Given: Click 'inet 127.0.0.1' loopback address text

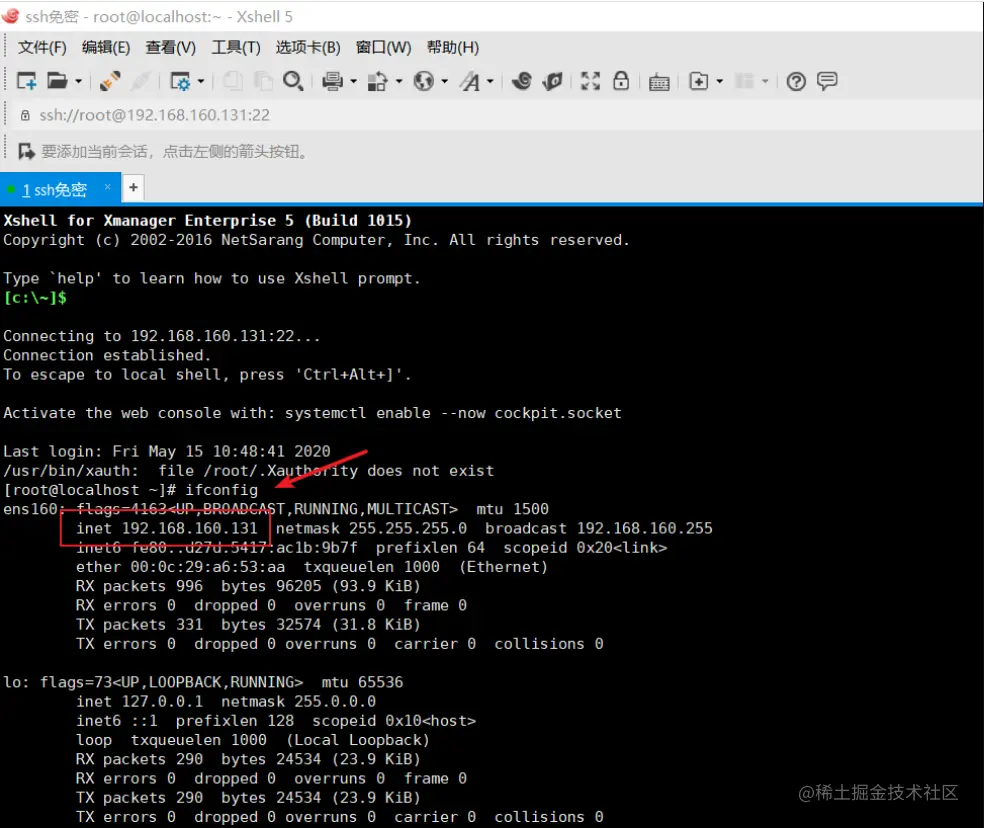Looking at the screenshot, I should [139, 701].
